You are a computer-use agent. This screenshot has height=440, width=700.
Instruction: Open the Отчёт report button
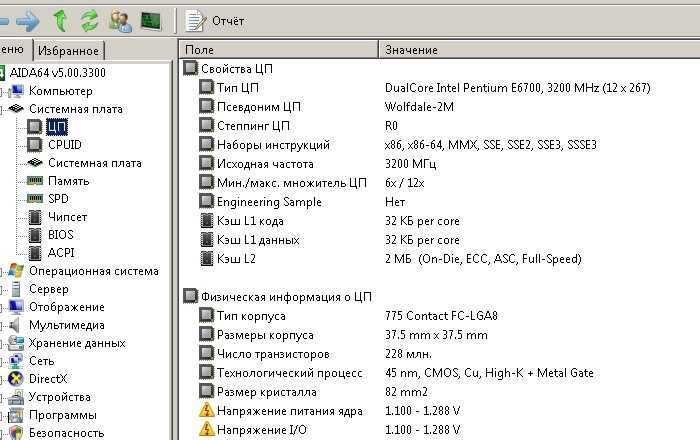click(215, 21)
